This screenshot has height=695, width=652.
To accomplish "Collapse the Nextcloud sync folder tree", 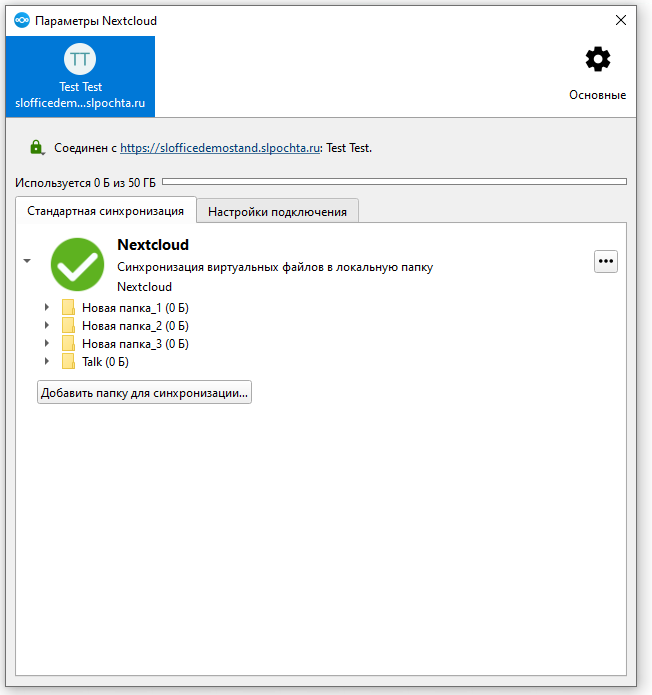I will tap(28, 261).
